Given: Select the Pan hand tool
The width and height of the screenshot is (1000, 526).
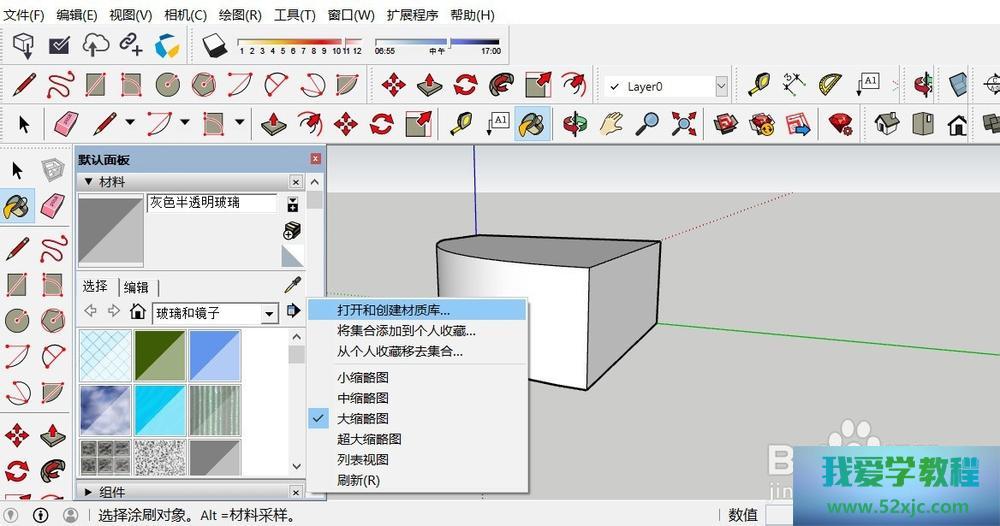Looking at the screenshot, I should 611,124.
